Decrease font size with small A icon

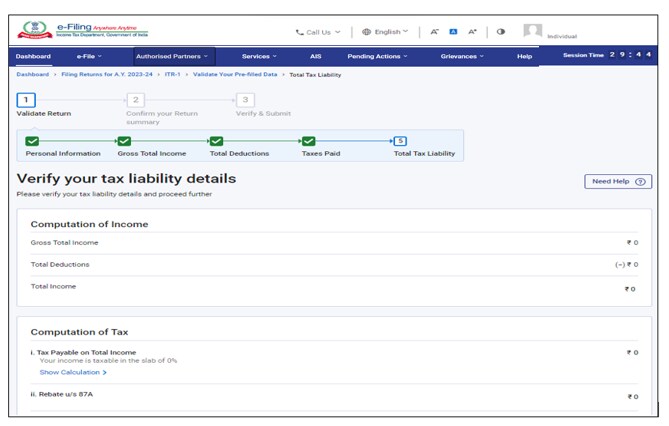(435, 32)
